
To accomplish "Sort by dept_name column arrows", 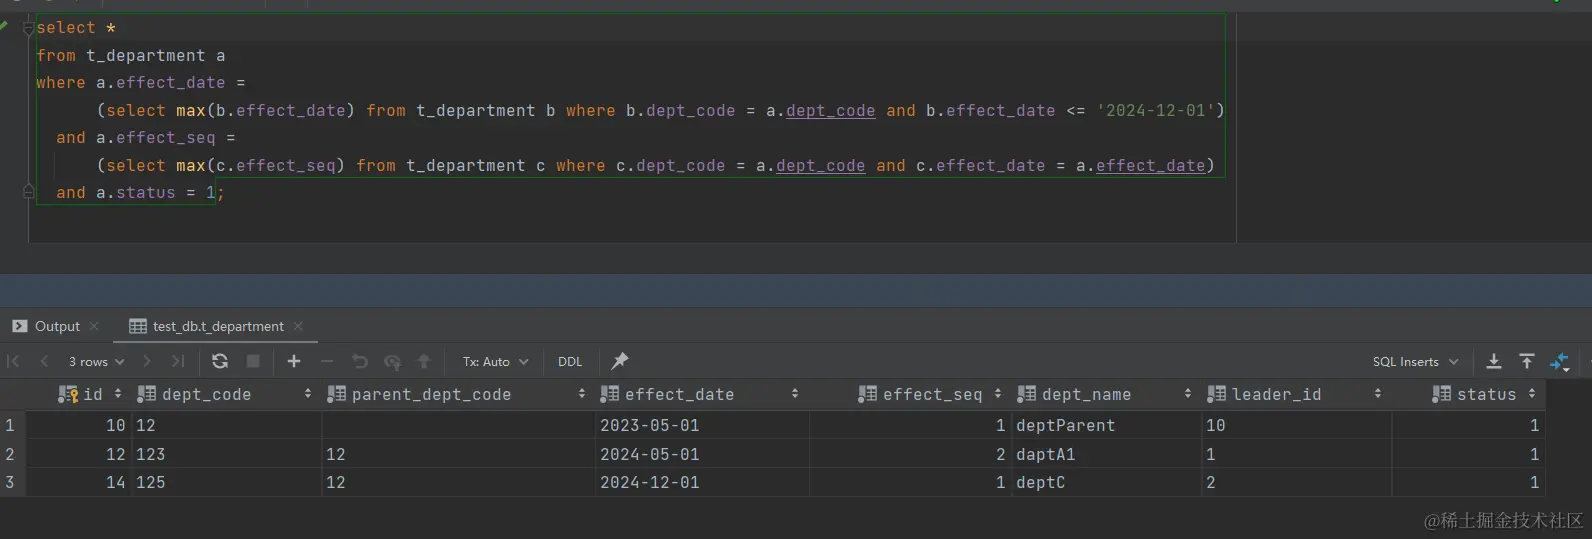I will [1188, 394].
